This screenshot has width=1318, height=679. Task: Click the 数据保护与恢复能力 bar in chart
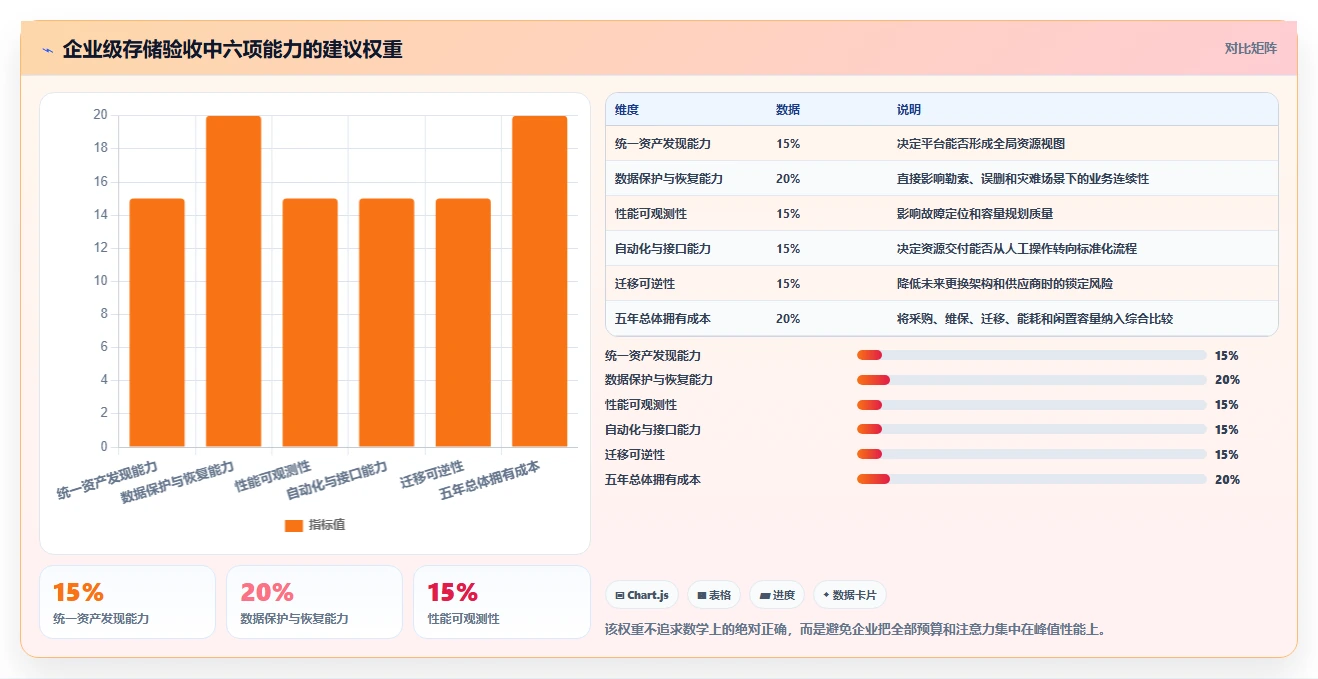[233, 281]
